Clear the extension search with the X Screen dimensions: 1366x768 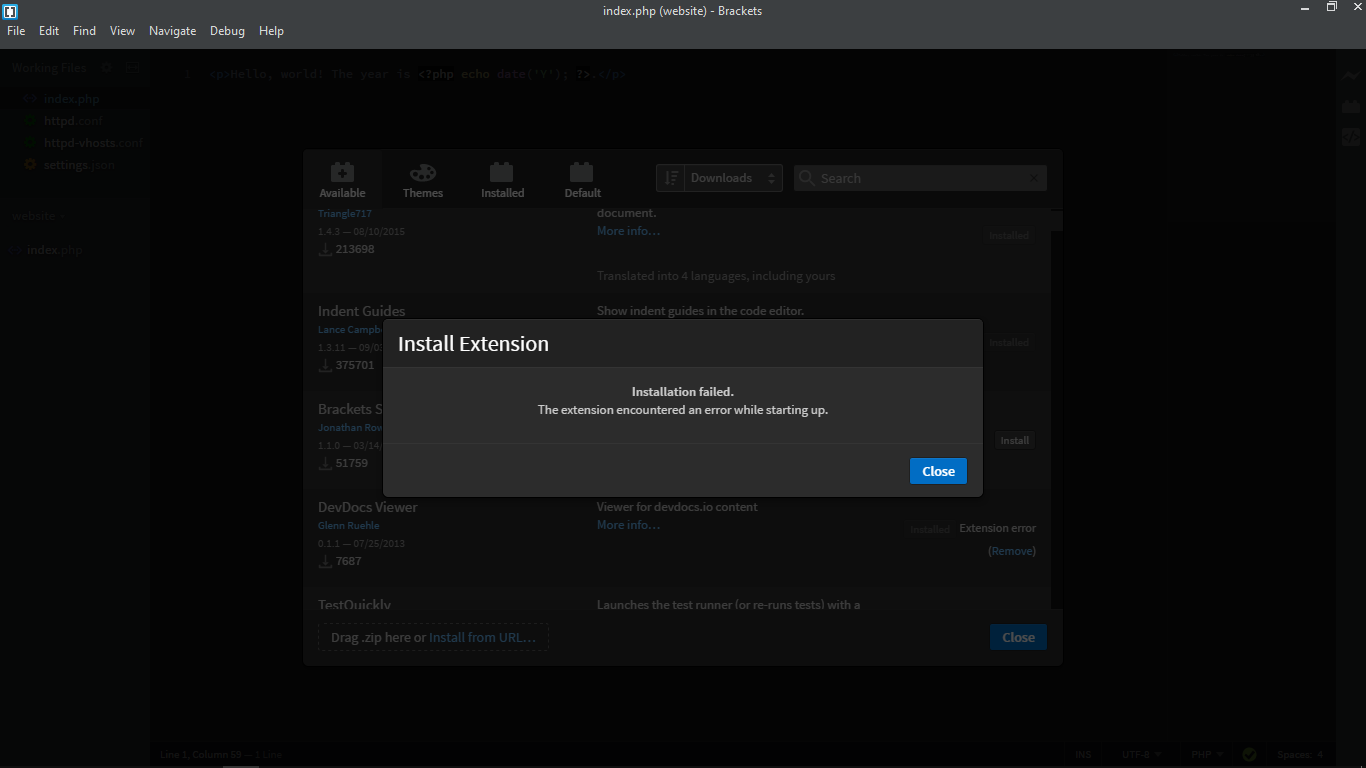click(x=1034, y=178)
